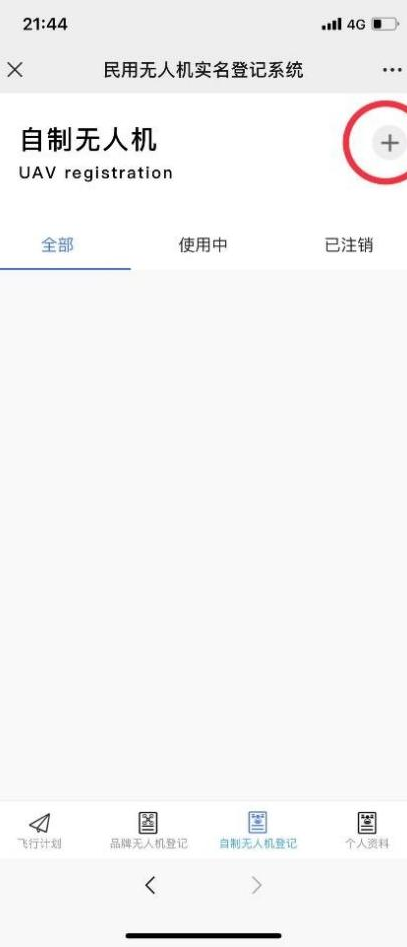Go to 品牌无人机登记 text label

click(x=149, y=844)
